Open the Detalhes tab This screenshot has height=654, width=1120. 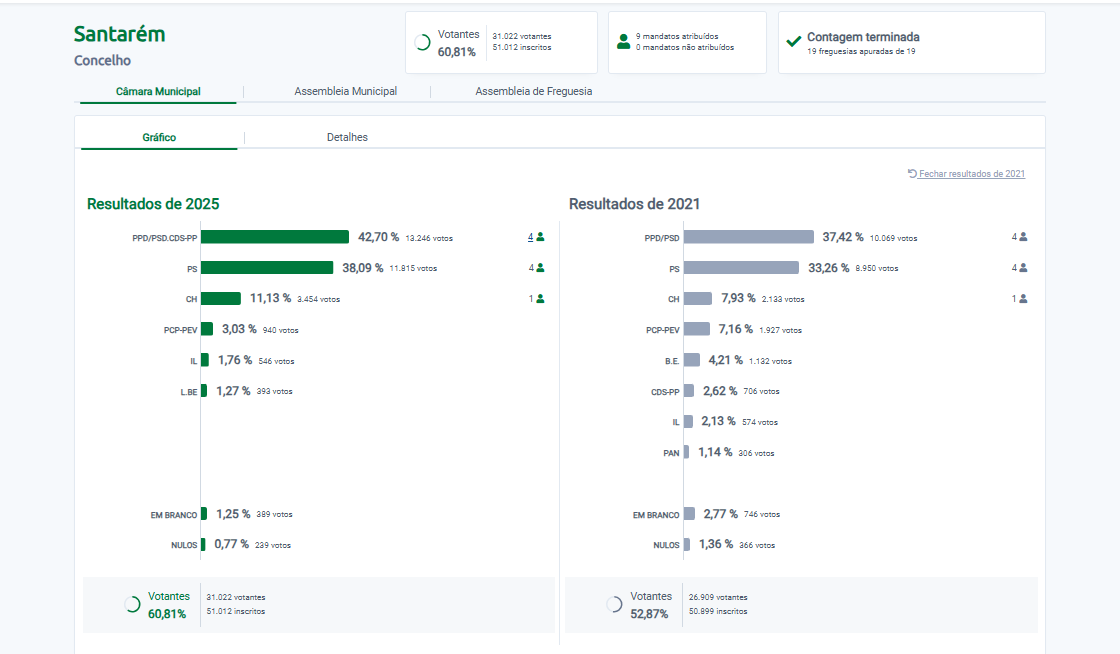tap(347, 137)
